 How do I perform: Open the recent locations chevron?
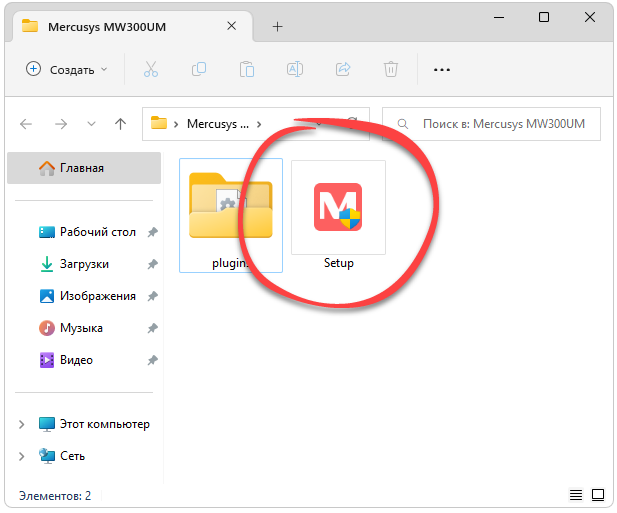(91, 124)
